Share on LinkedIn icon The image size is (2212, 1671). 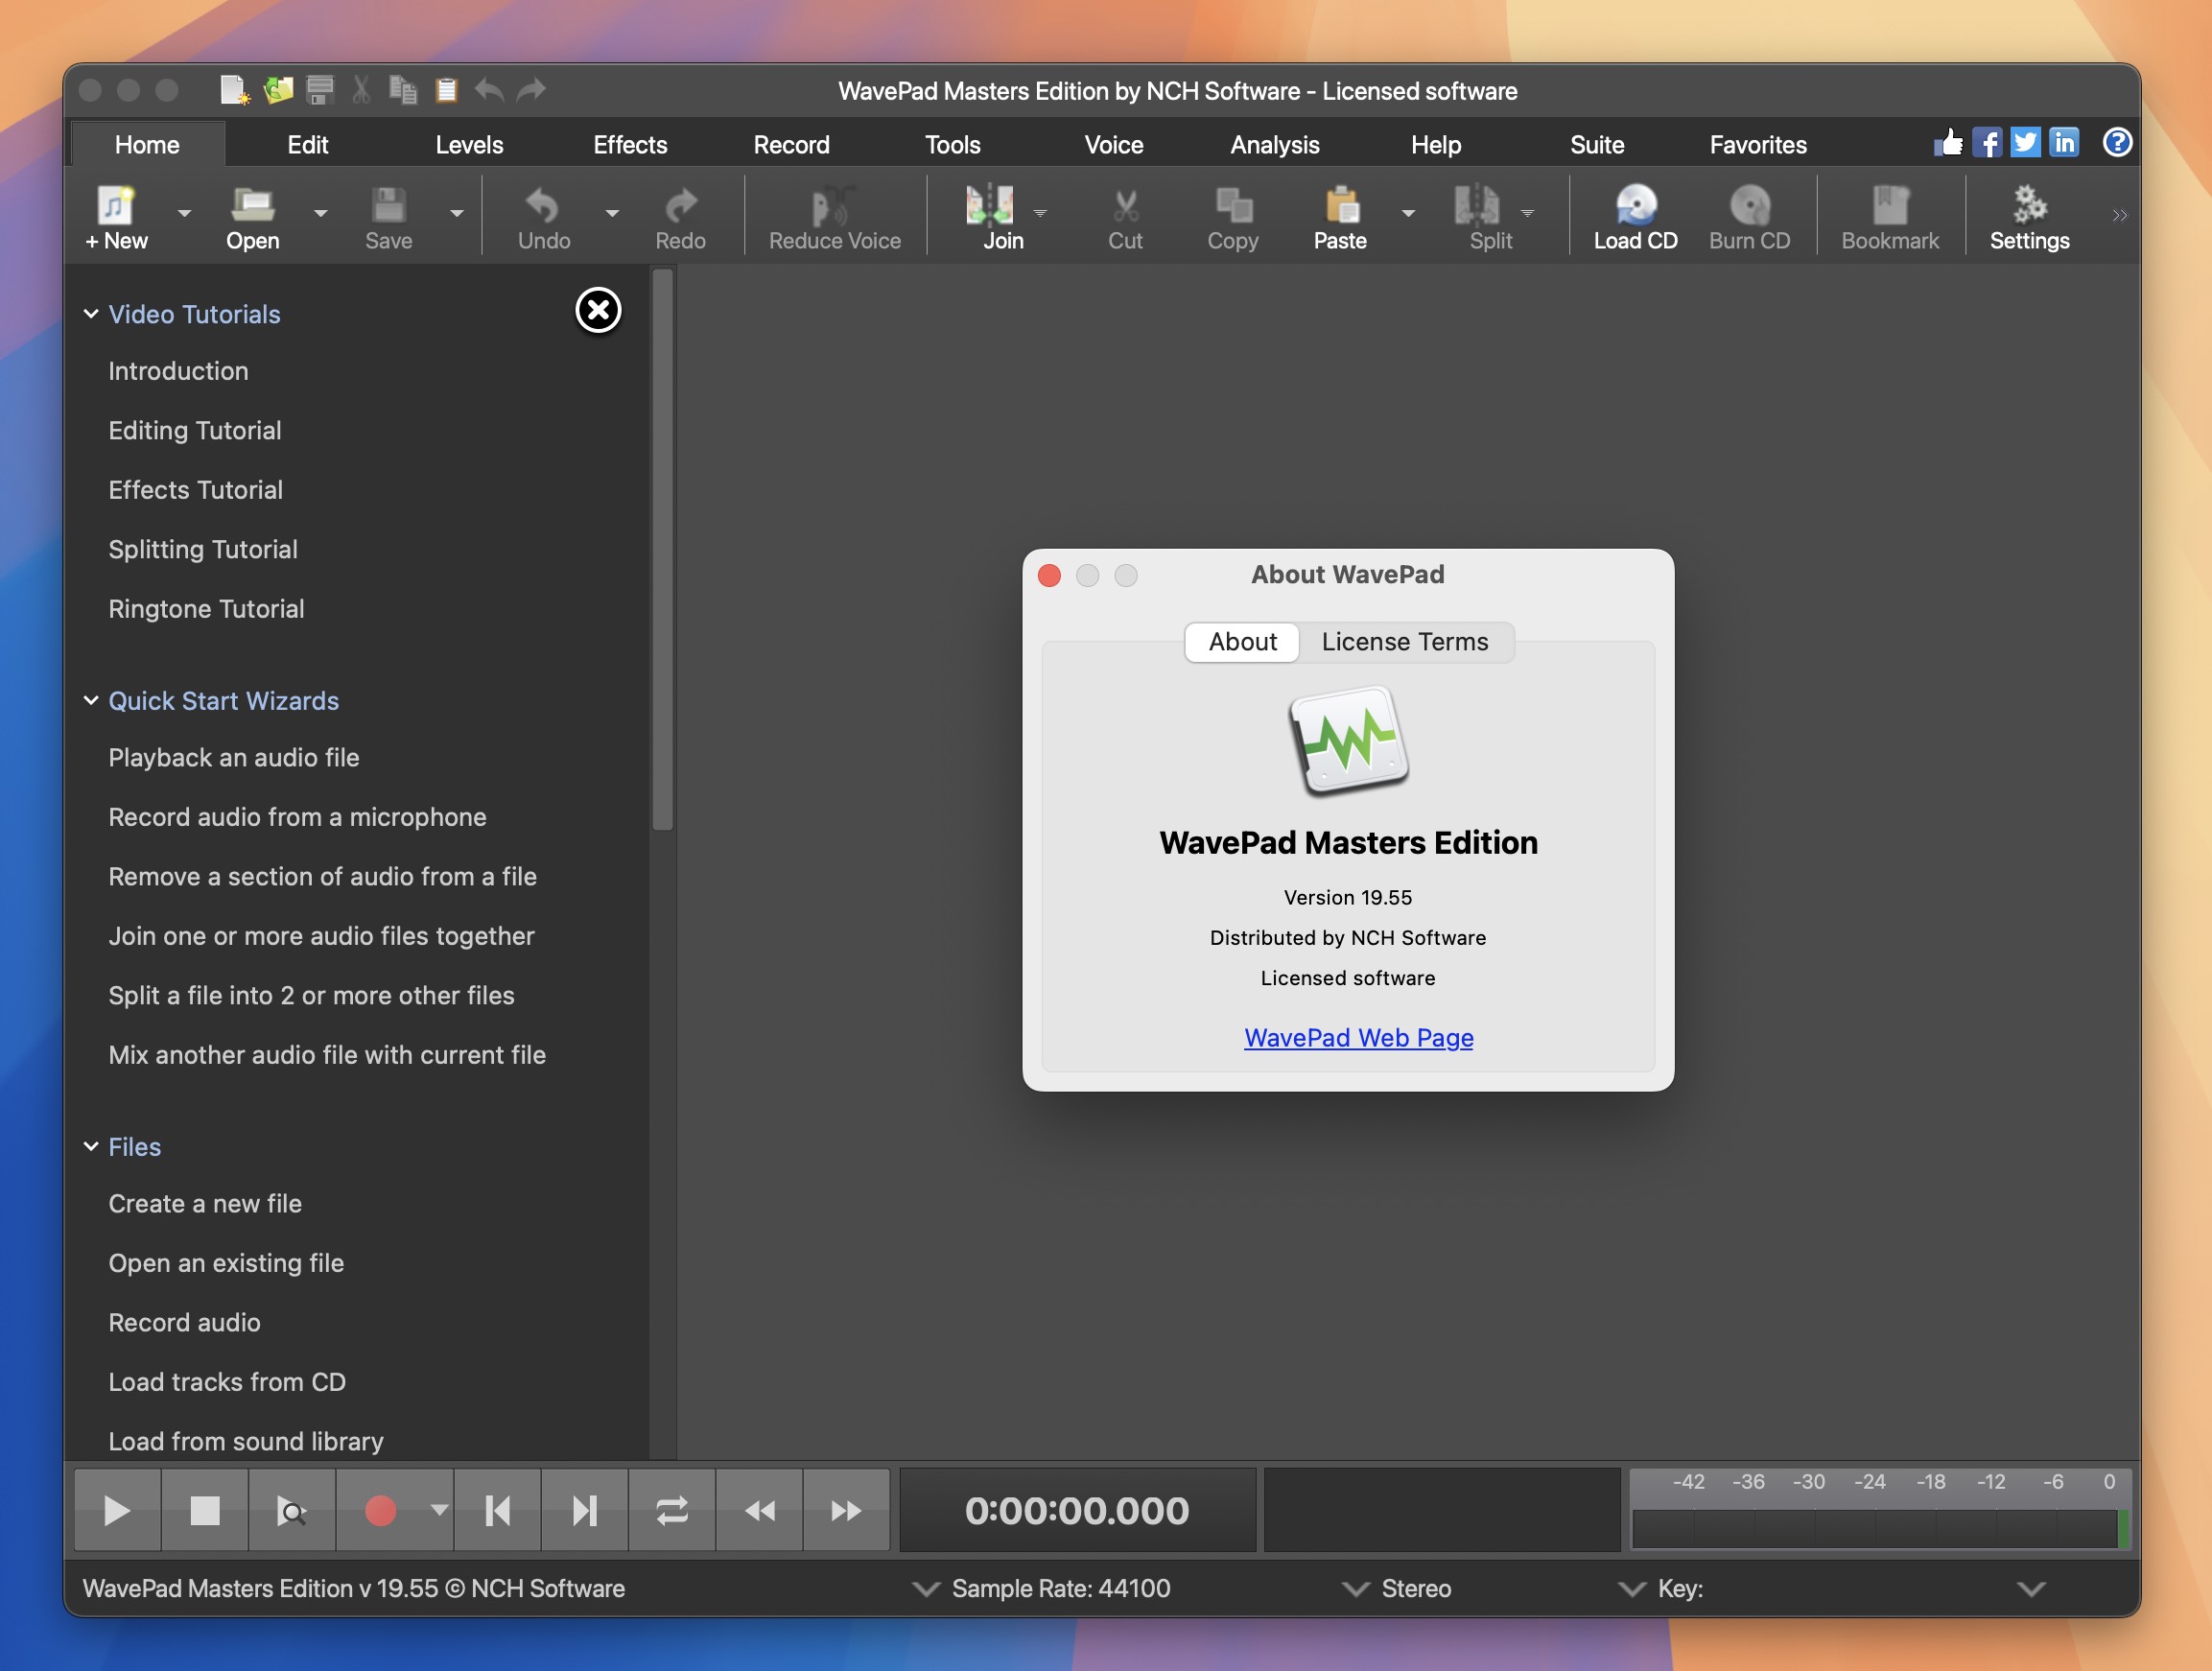click(x=2064, y=143)
